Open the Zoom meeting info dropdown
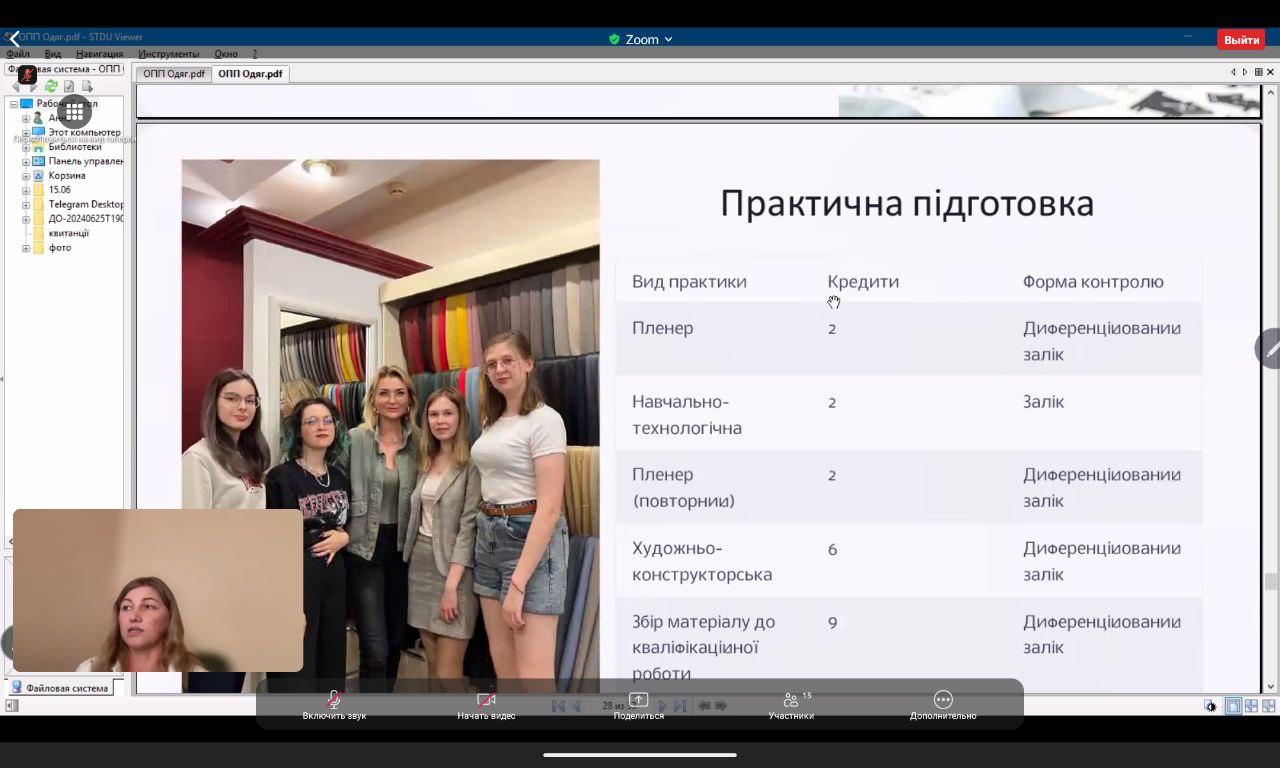Image resolution: width=1280 pixels, height=768 pixels. tap(641, 39)
